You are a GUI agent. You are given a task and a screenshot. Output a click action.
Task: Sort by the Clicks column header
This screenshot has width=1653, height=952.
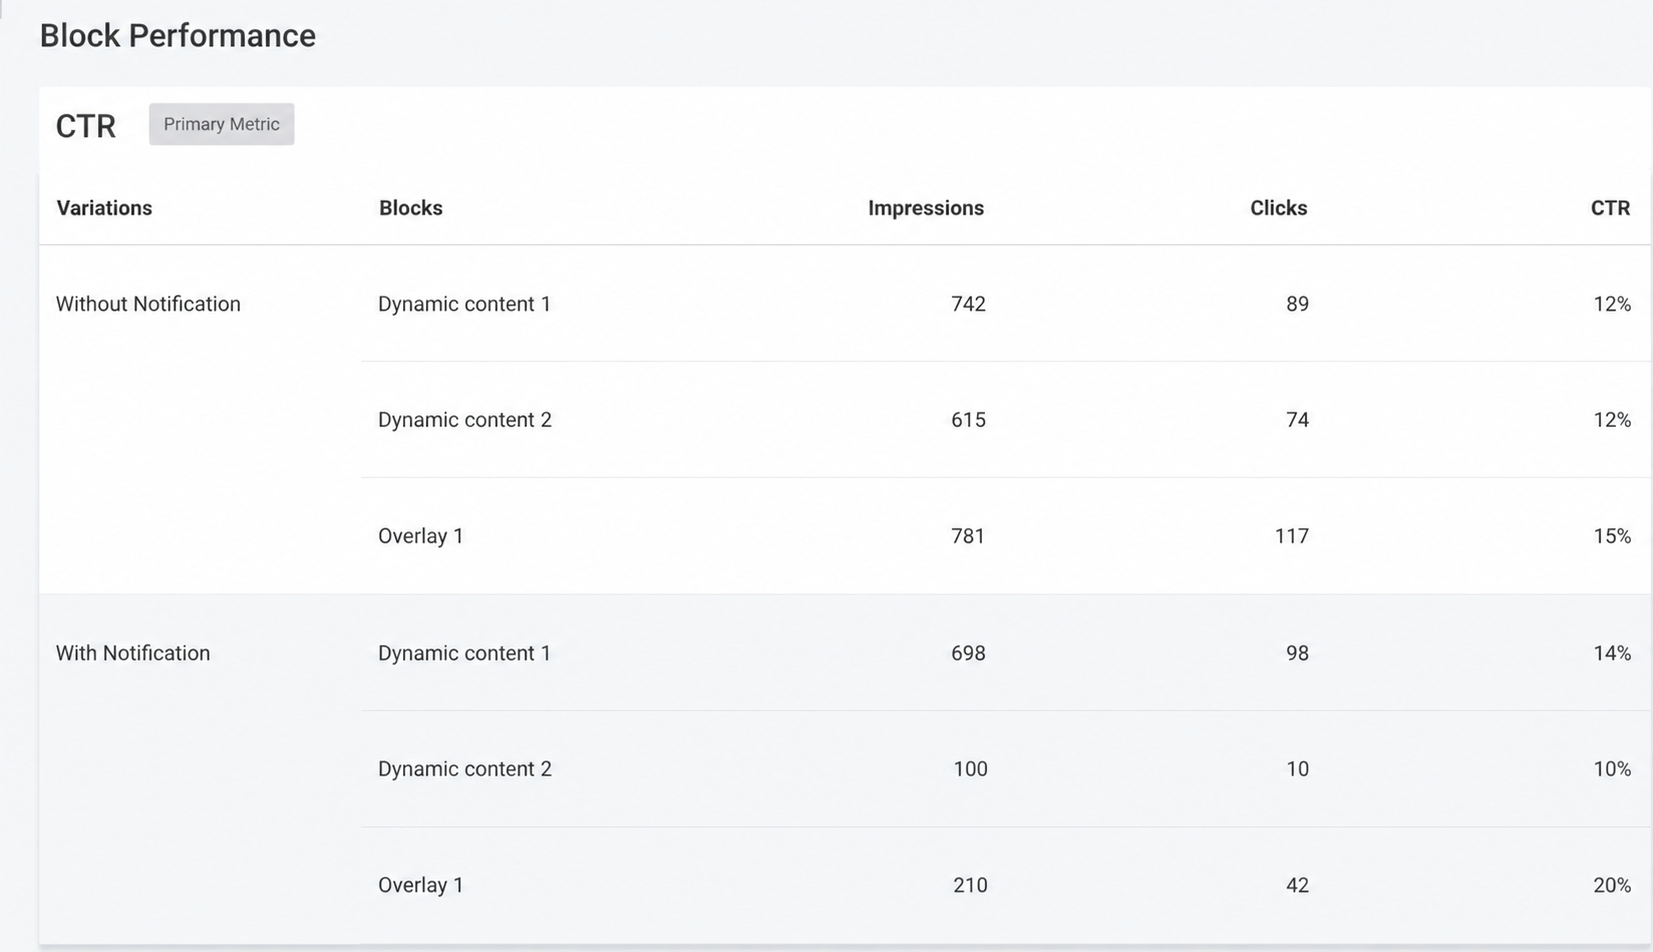1278,208
